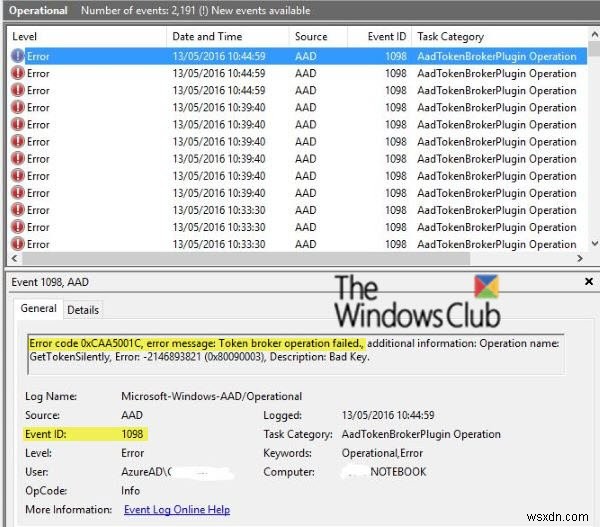Click the error description text box

[296, 355]
